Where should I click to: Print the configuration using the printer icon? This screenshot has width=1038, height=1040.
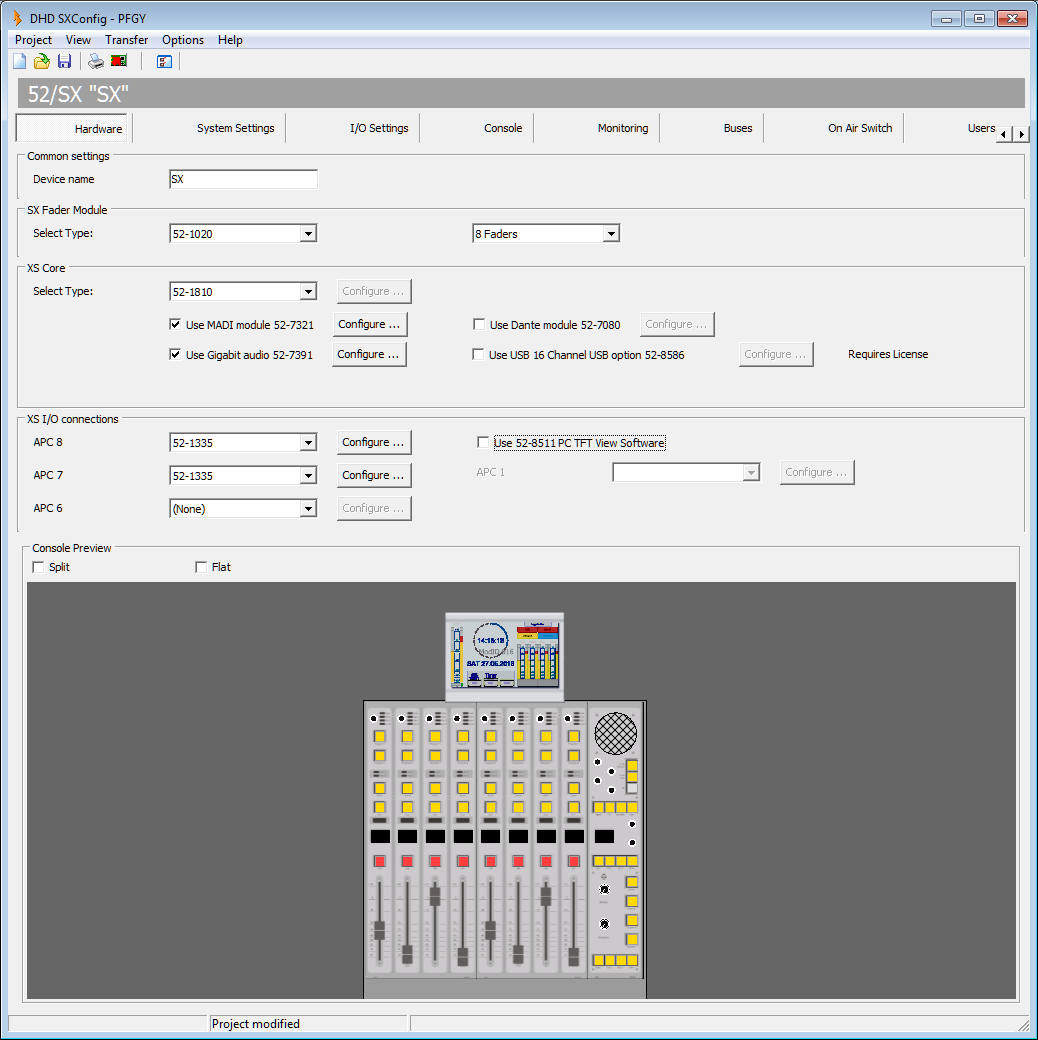96,62
